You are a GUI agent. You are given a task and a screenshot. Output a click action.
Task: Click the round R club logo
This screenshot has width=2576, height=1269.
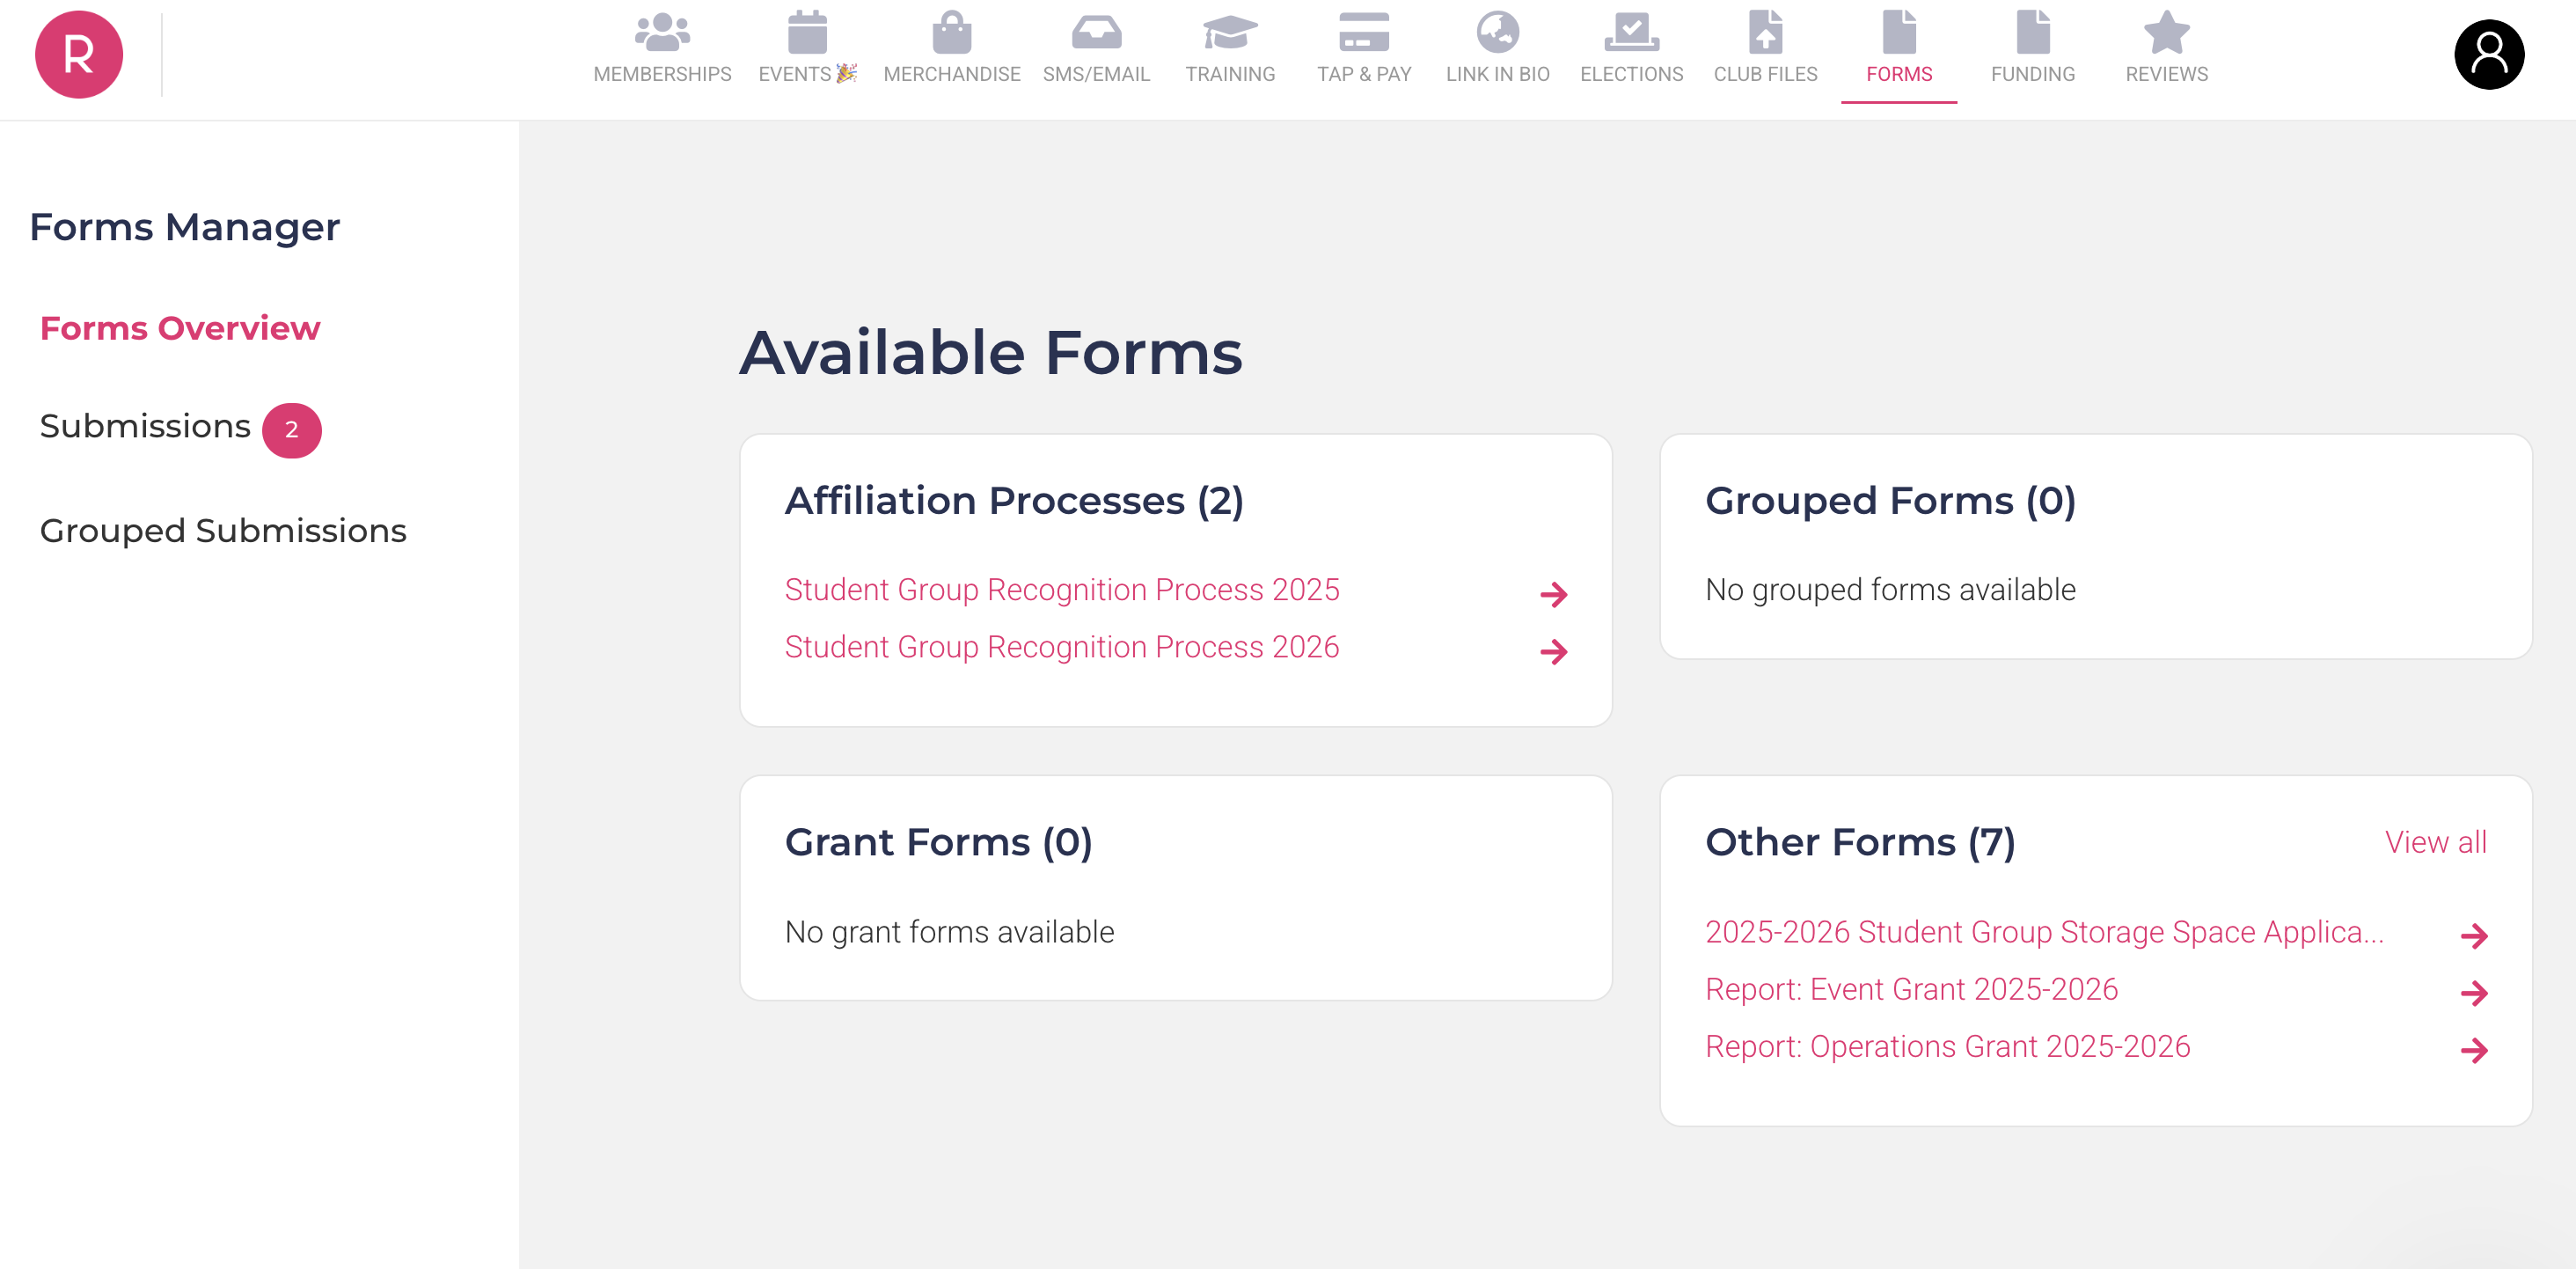point(79,55)
